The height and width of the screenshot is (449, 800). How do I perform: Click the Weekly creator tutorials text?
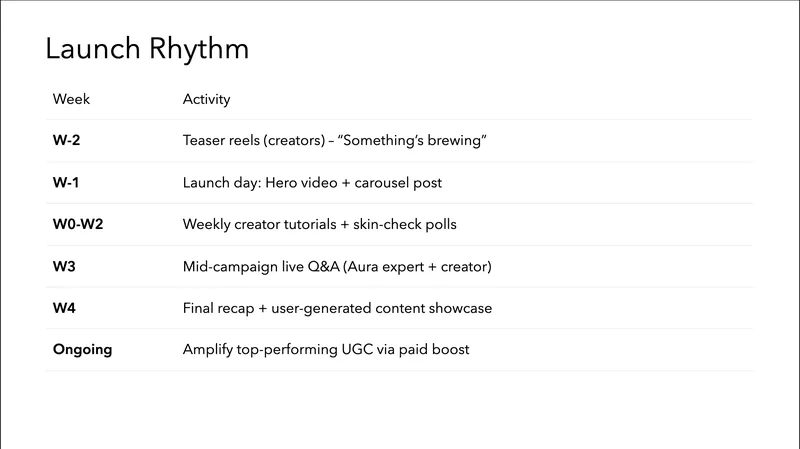coord(258,224)
